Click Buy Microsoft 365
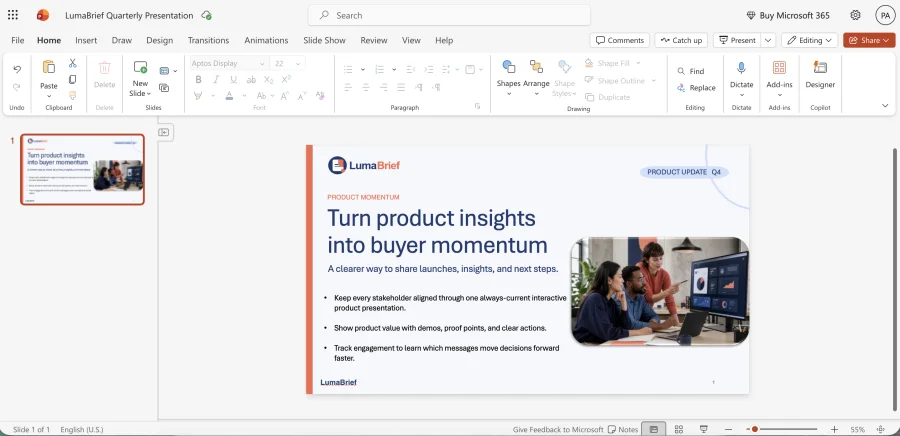The image size is (900, 436). tap(788, 15)
